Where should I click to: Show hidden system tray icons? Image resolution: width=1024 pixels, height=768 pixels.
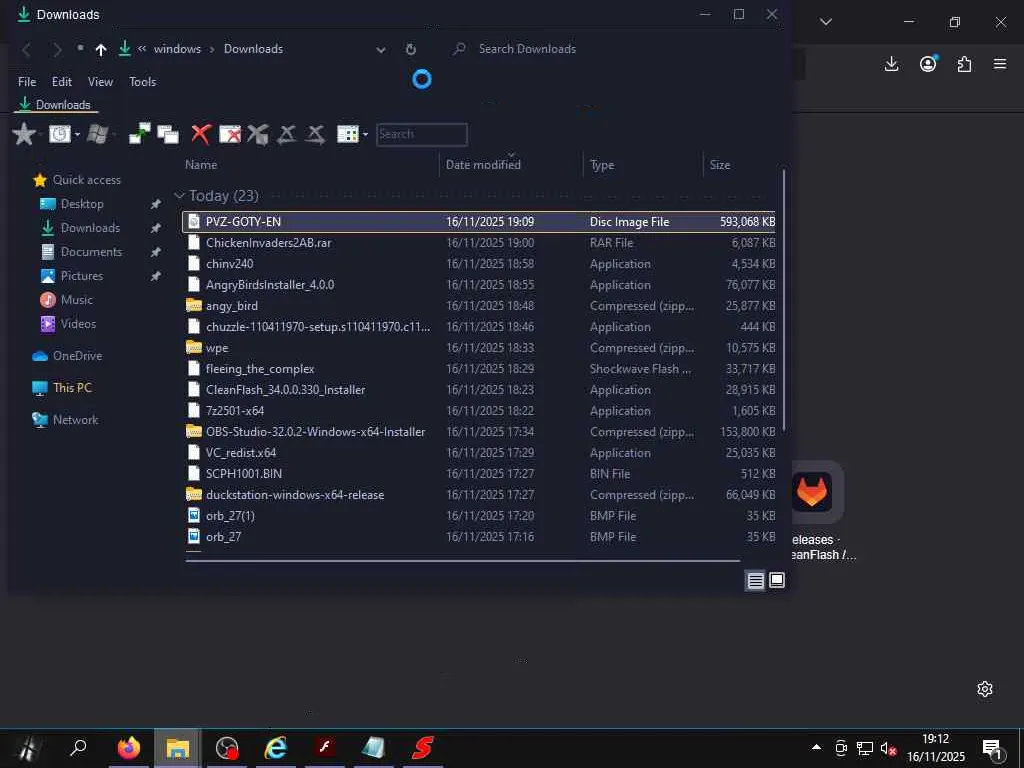coord(816,747)
